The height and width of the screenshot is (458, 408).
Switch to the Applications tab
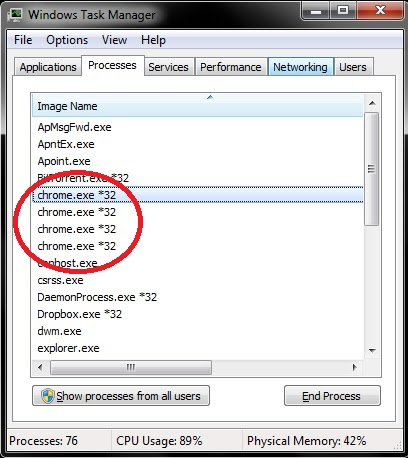click(48, 67)
